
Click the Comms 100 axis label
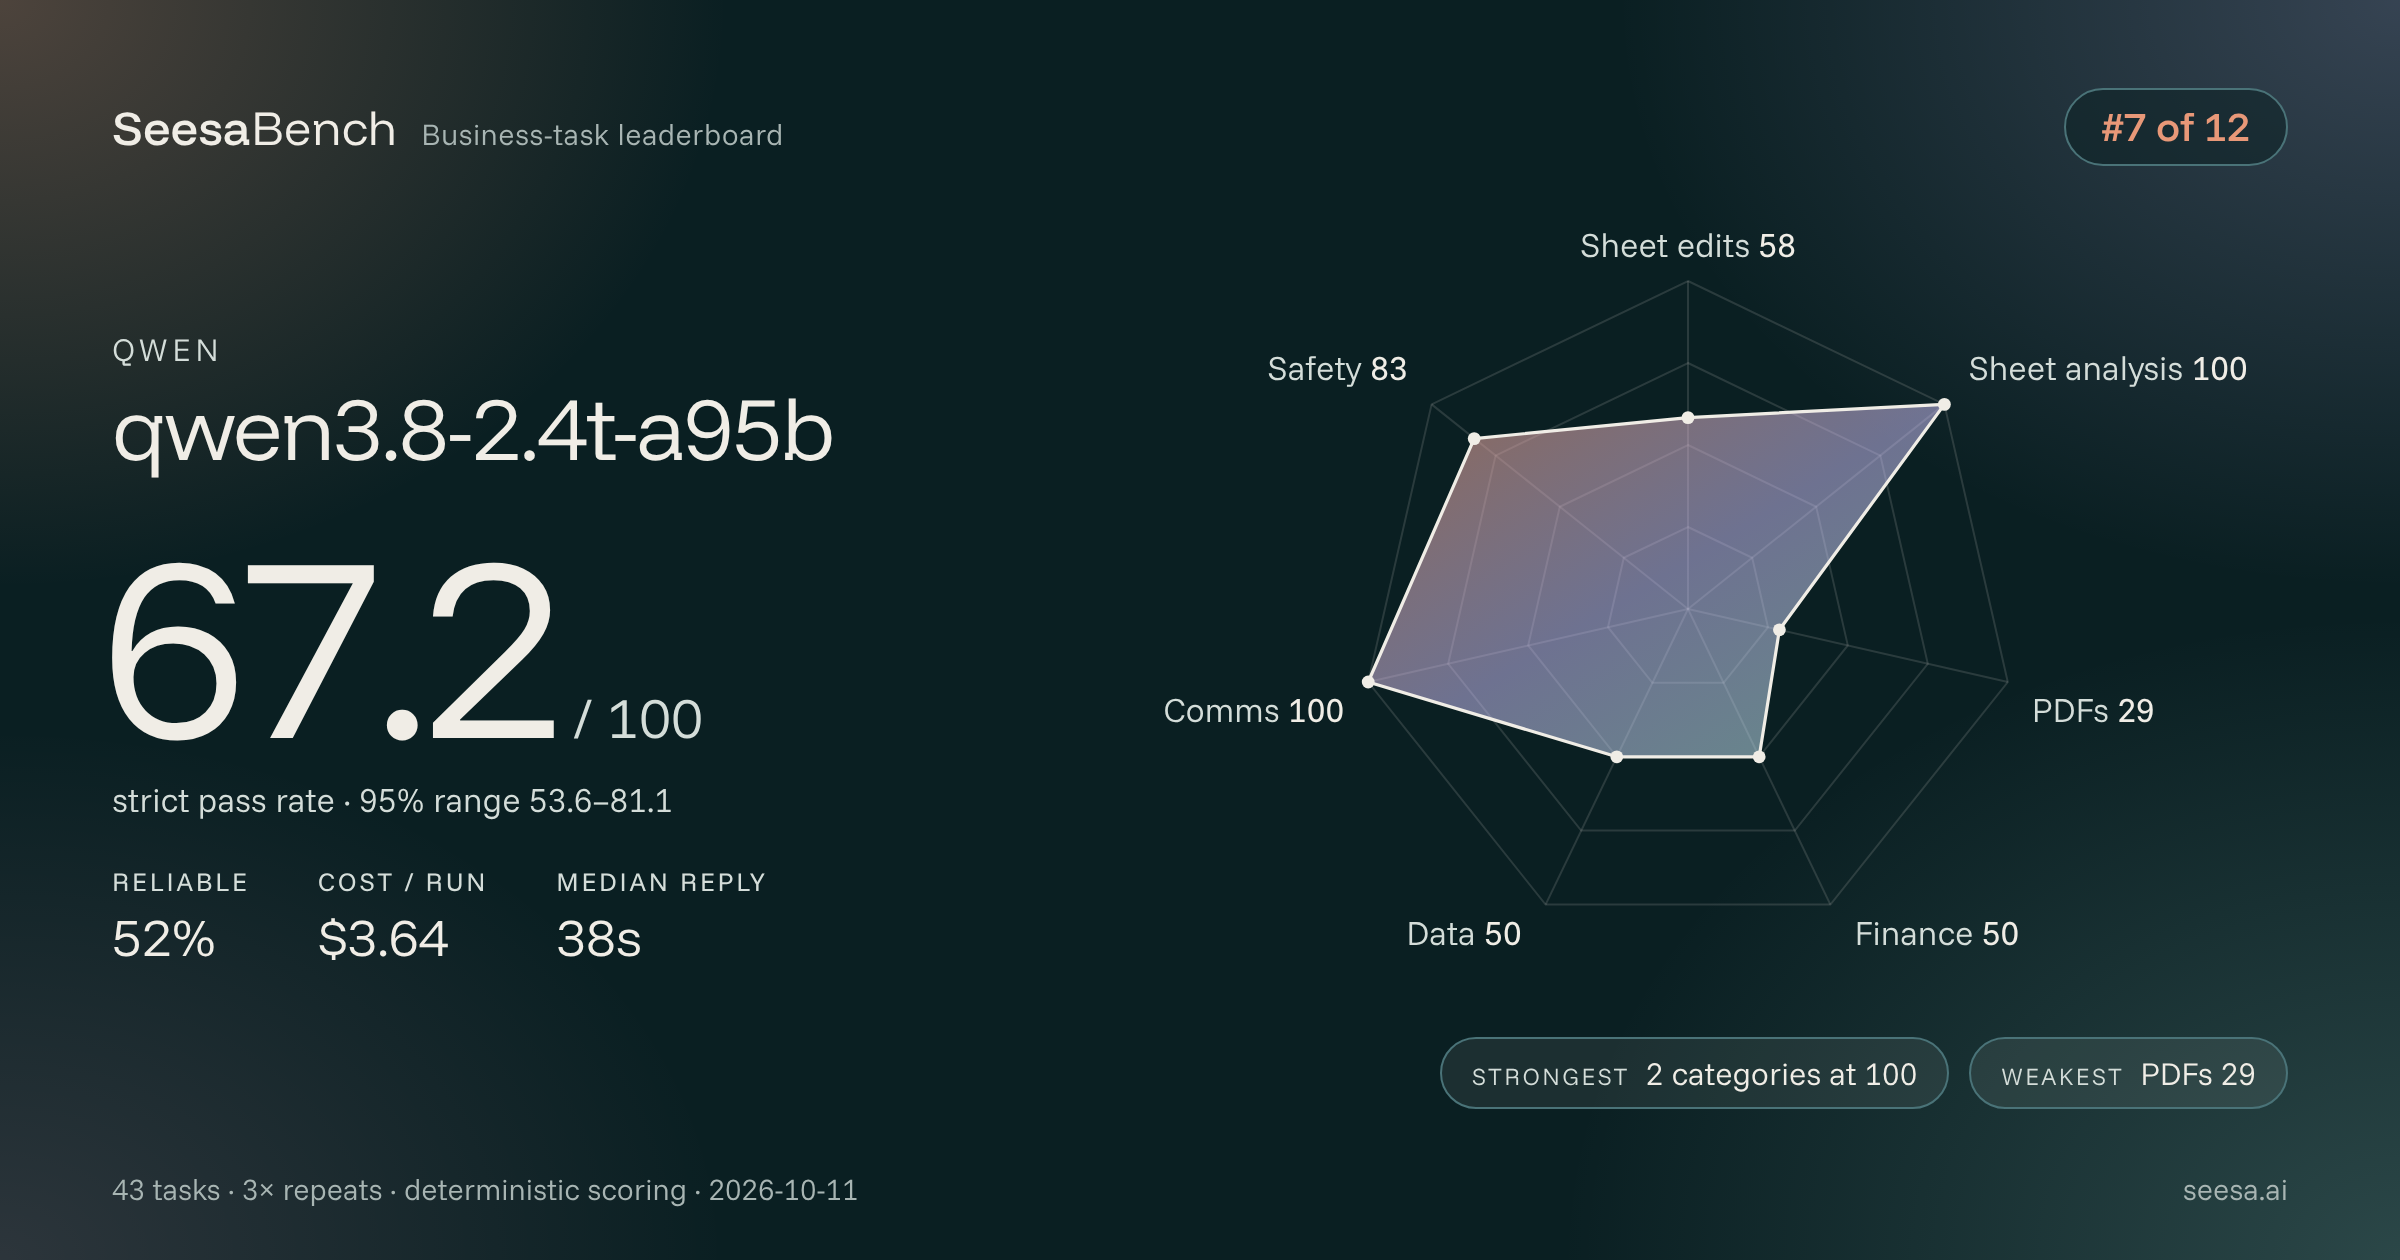pyautogui.click(x=1253, y=710)
